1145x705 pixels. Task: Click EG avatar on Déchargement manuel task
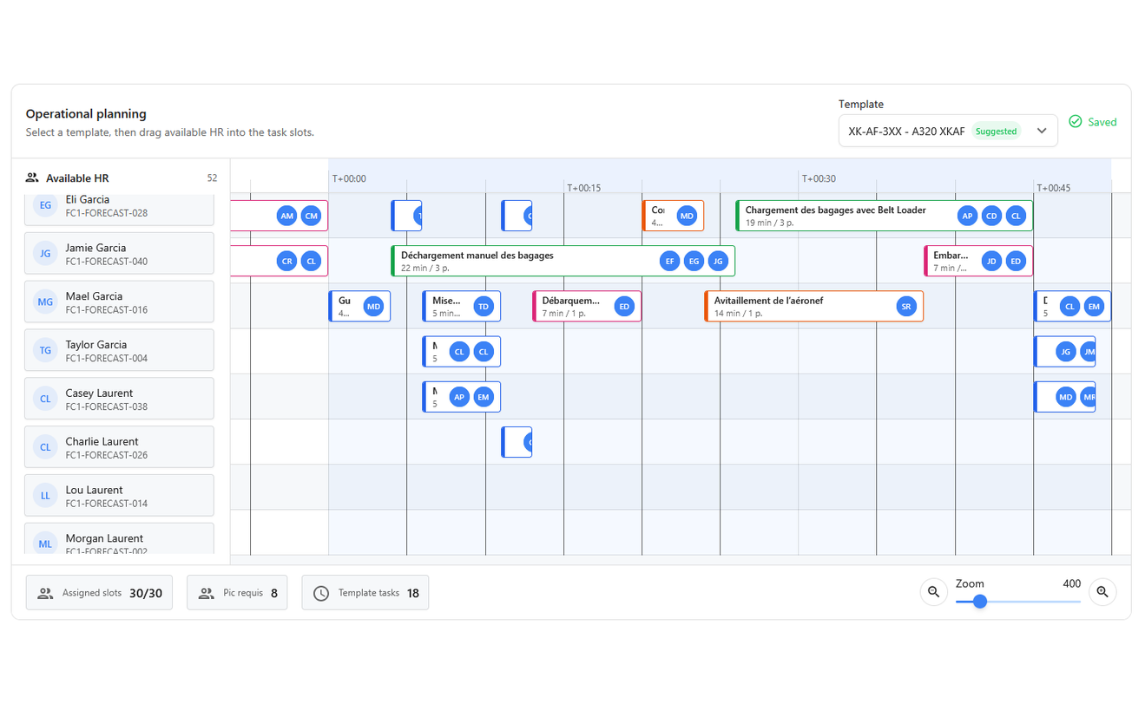(x=694, y=261)
